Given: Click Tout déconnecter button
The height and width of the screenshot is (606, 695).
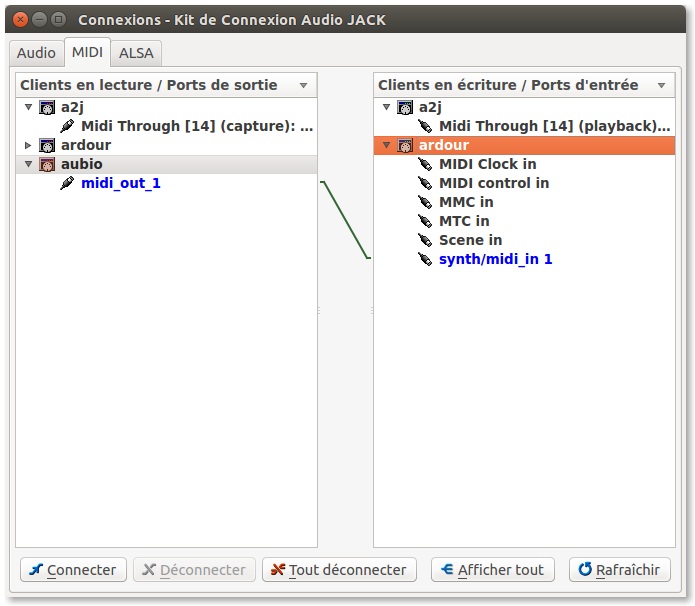Looking at the screenshot, I should pos(340,570).
